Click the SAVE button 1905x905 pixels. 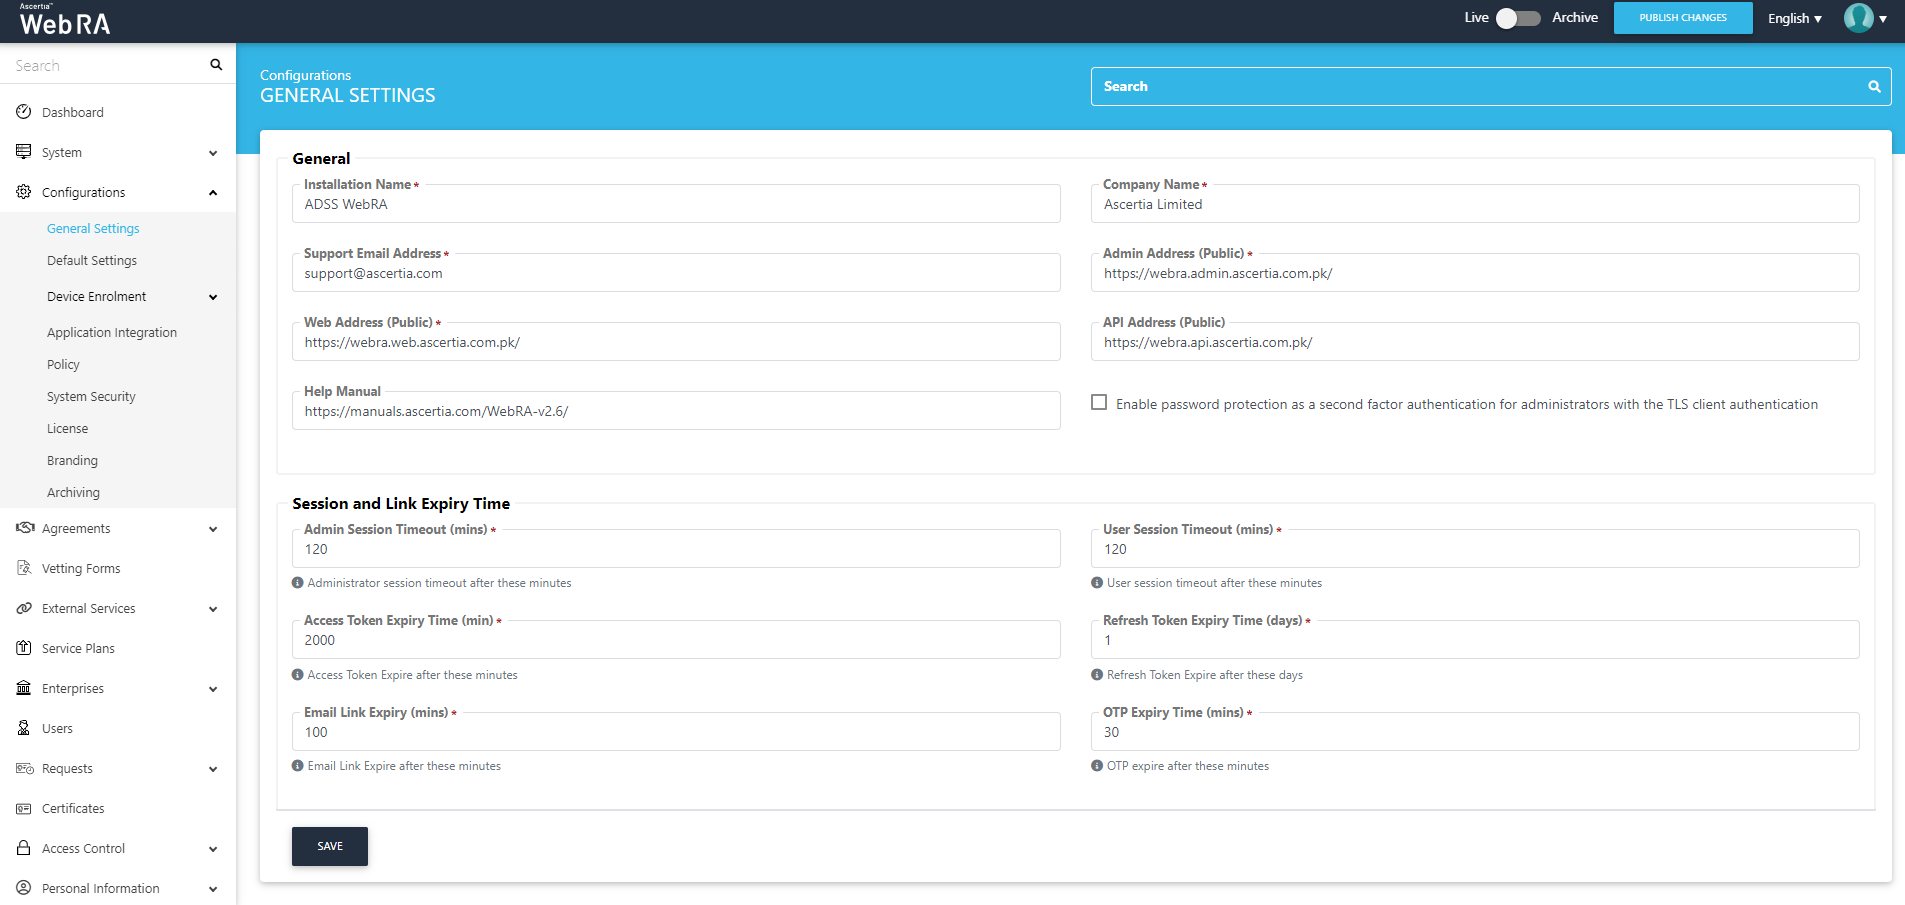330,846
